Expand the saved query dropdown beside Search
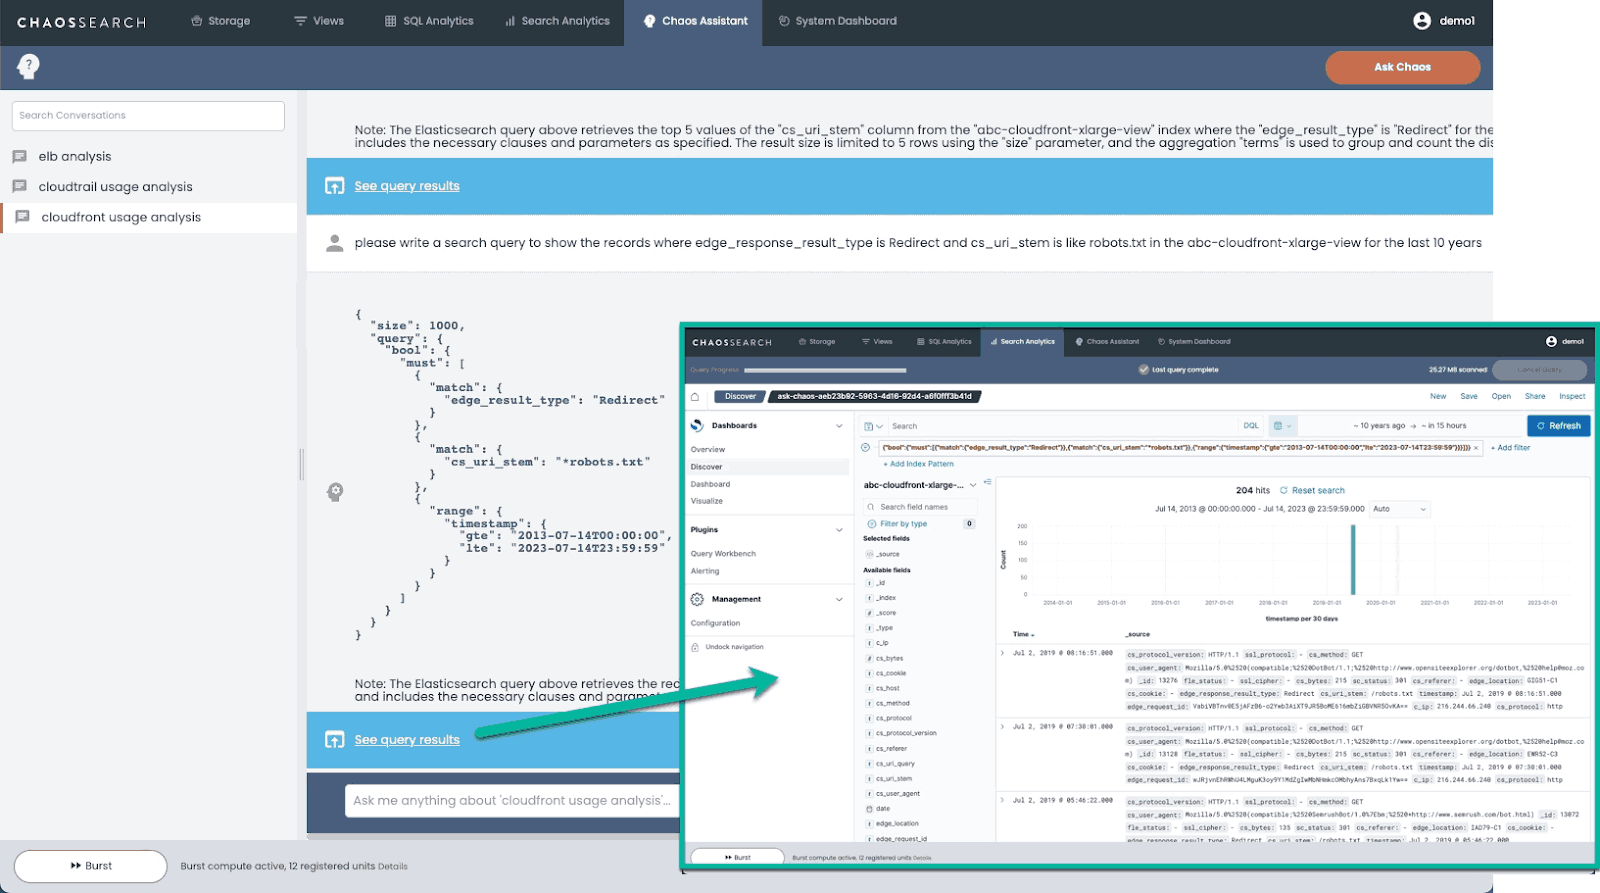This screenshot has width=1600, height=893. [x=873, y=426]
